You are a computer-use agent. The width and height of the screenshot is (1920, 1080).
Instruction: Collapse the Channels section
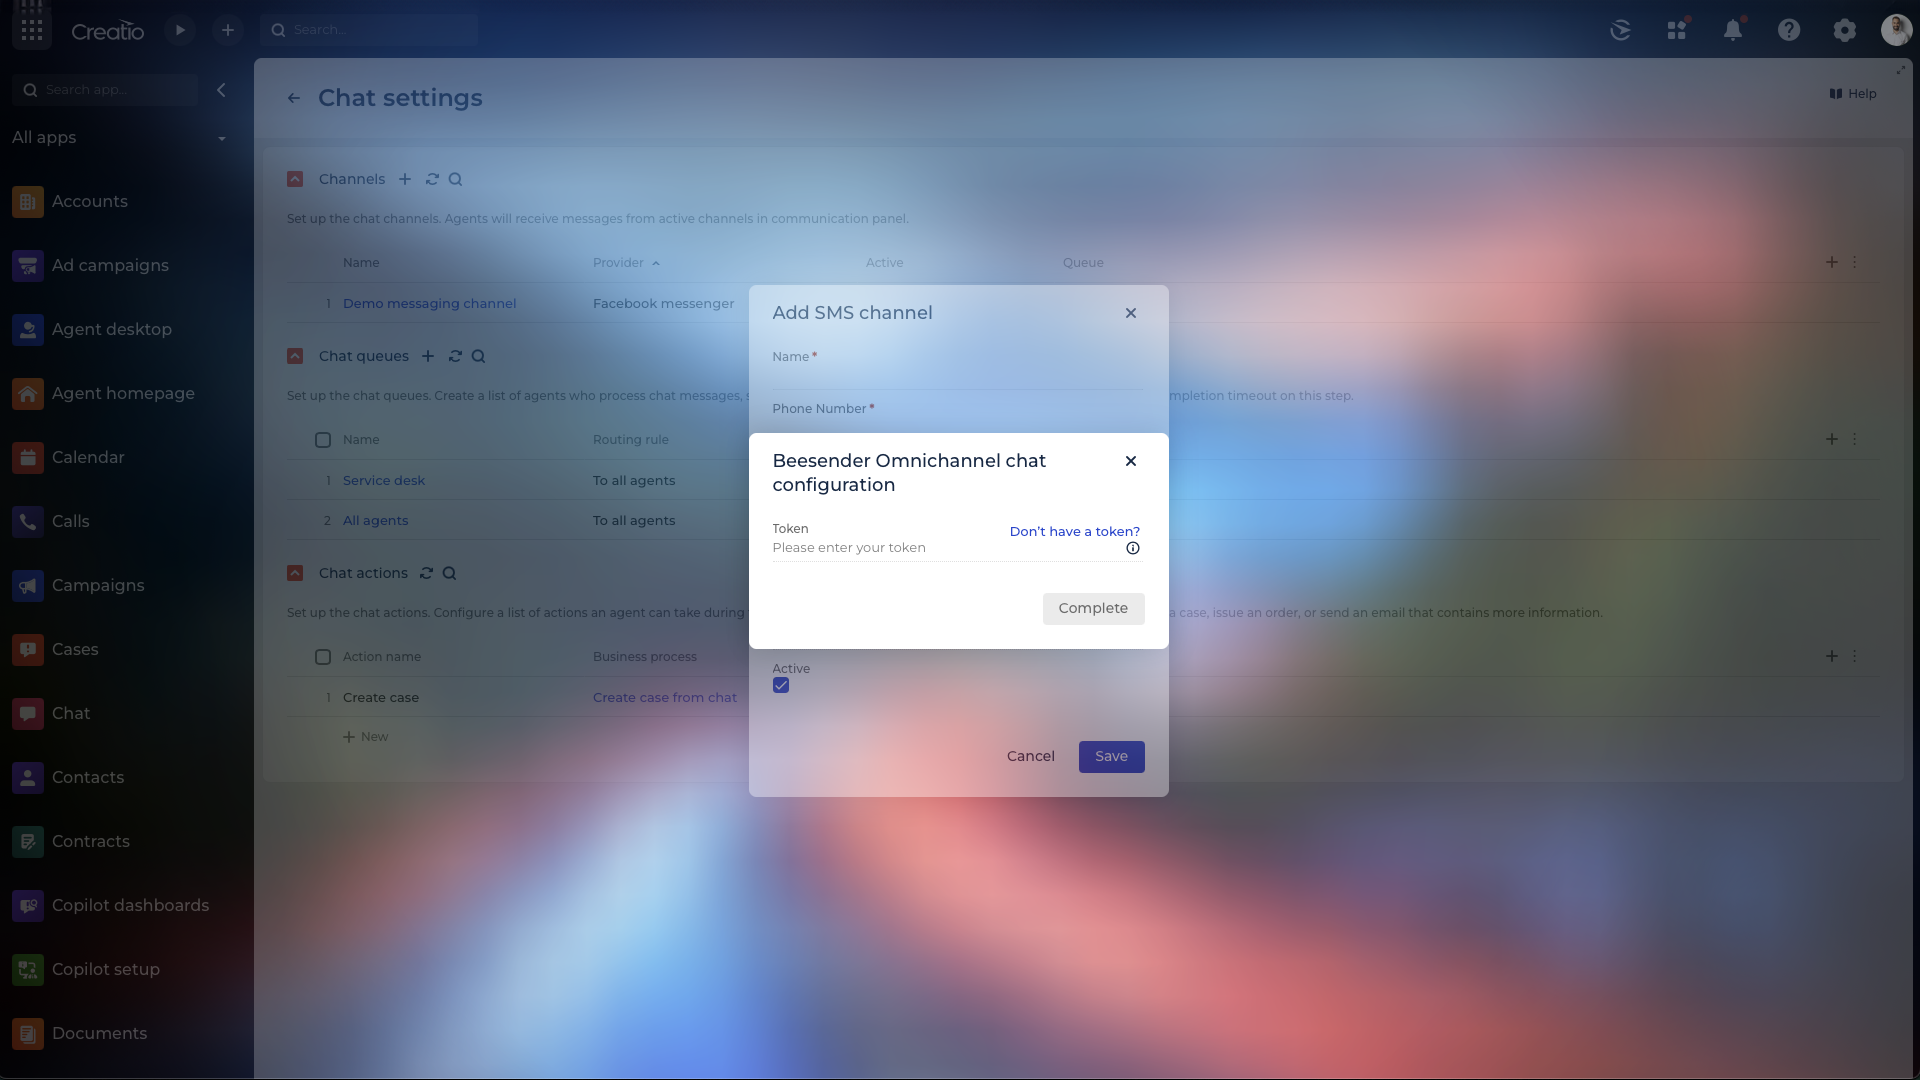(x=295, y=179)
